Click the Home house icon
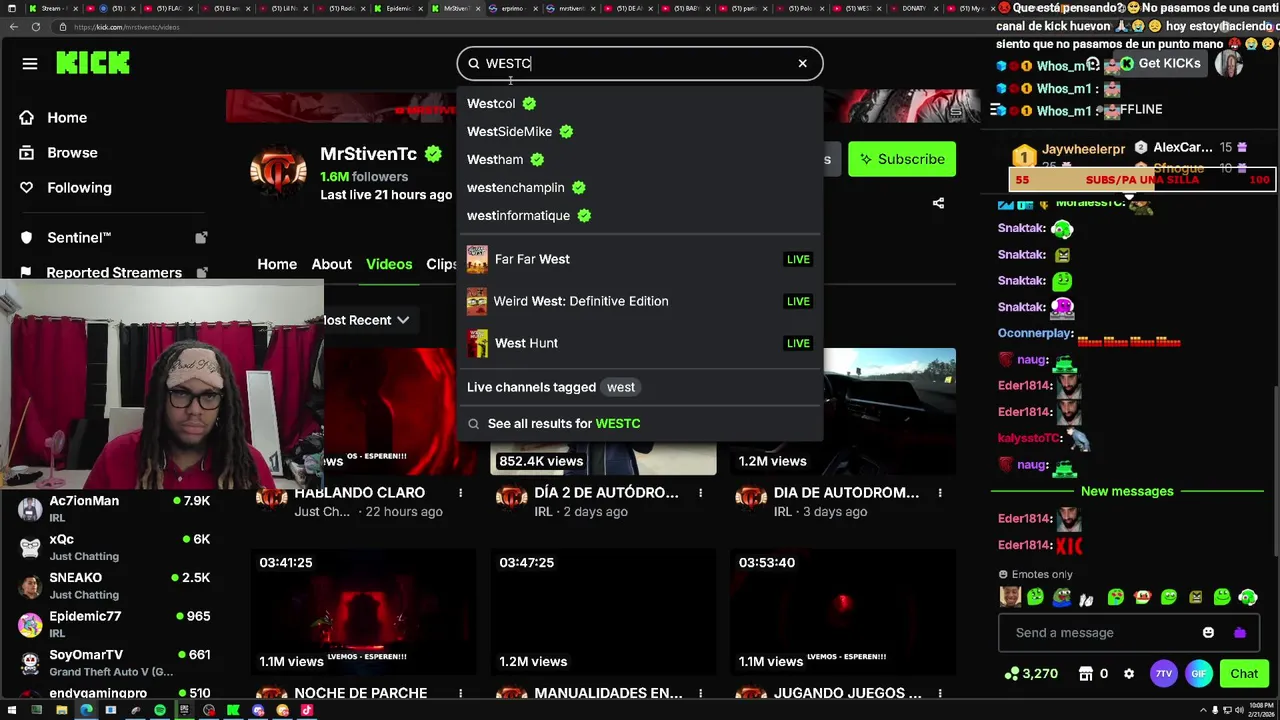The image size is (1280, 720). 27,117
